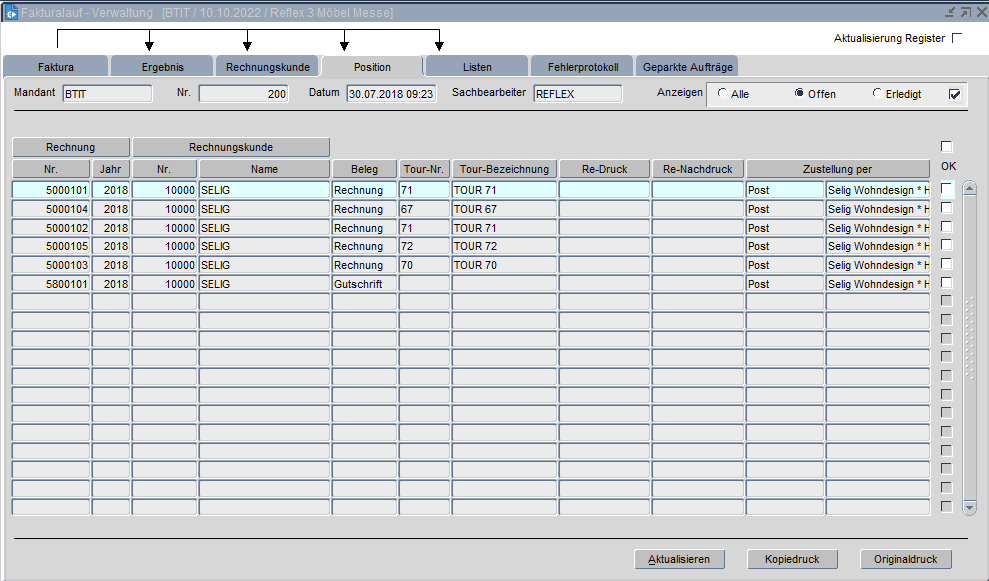Open the Fehlerprotokoll tab
Screen dimensions: 989x581
[x=583, y=67]
